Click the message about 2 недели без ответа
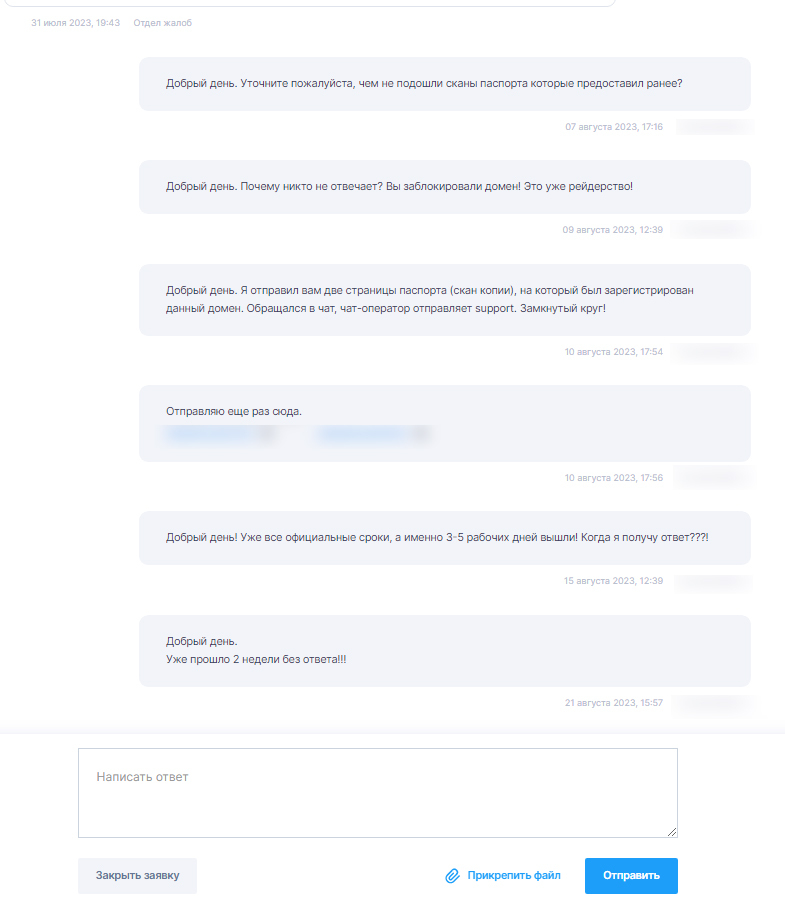Viewport: 785px width, 901px height. [x=445, y=650]
